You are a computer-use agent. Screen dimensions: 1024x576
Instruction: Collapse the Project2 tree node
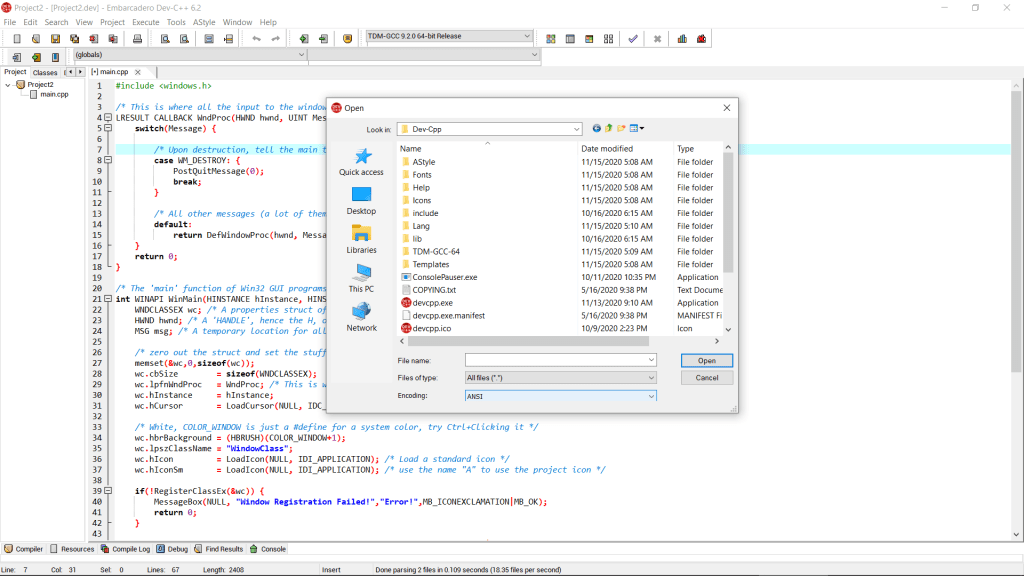(x=8, y=85)
